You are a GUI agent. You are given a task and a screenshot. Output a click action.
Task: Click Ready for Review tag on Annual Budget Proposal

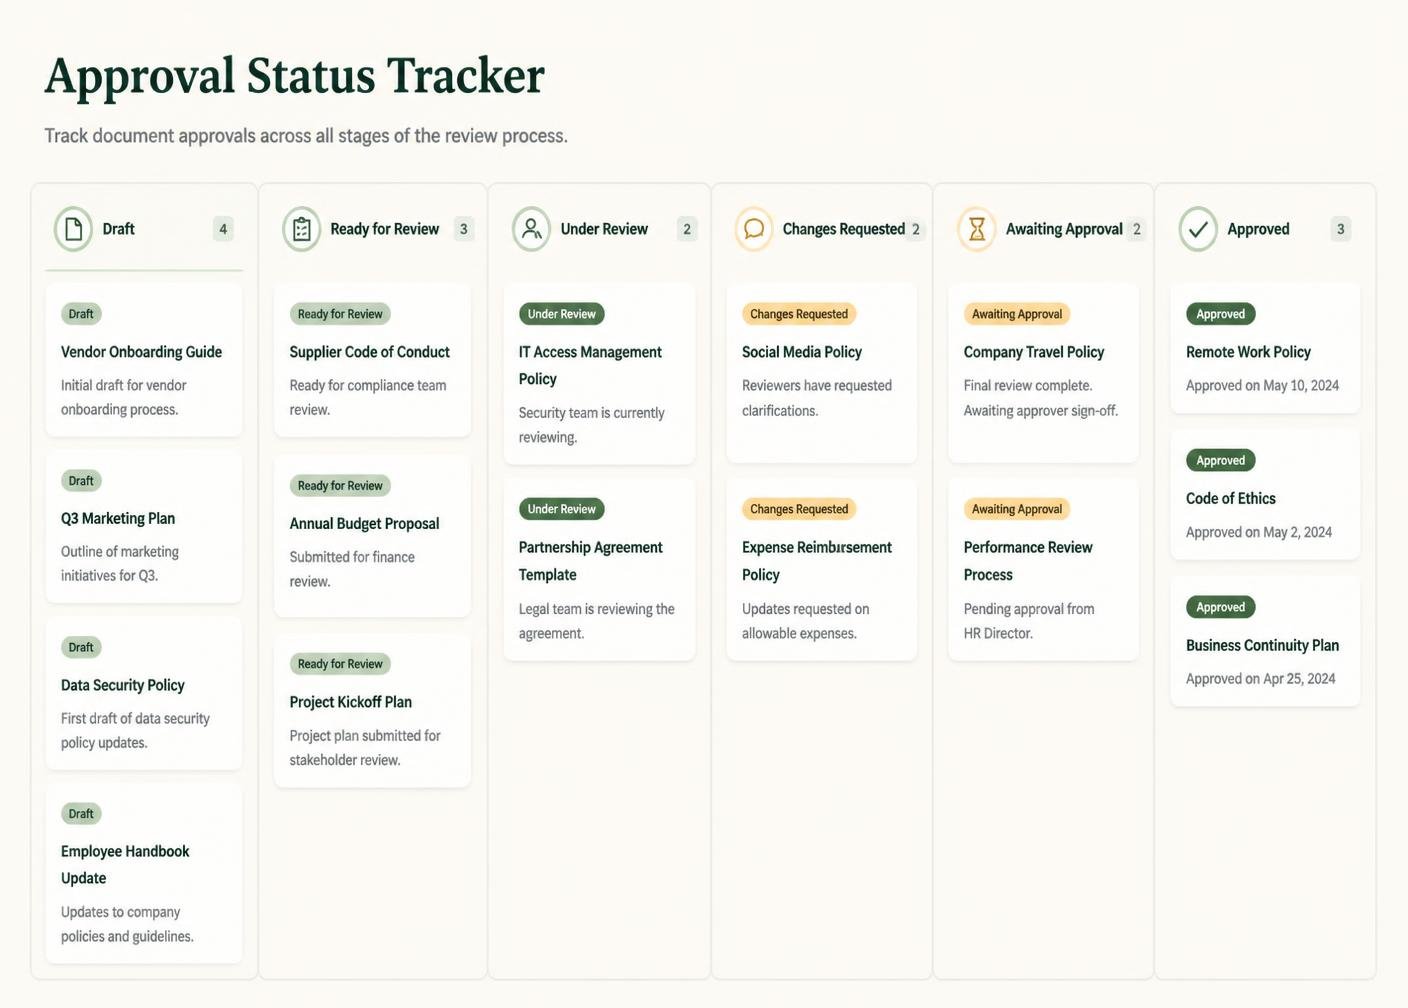pos(340,486)
